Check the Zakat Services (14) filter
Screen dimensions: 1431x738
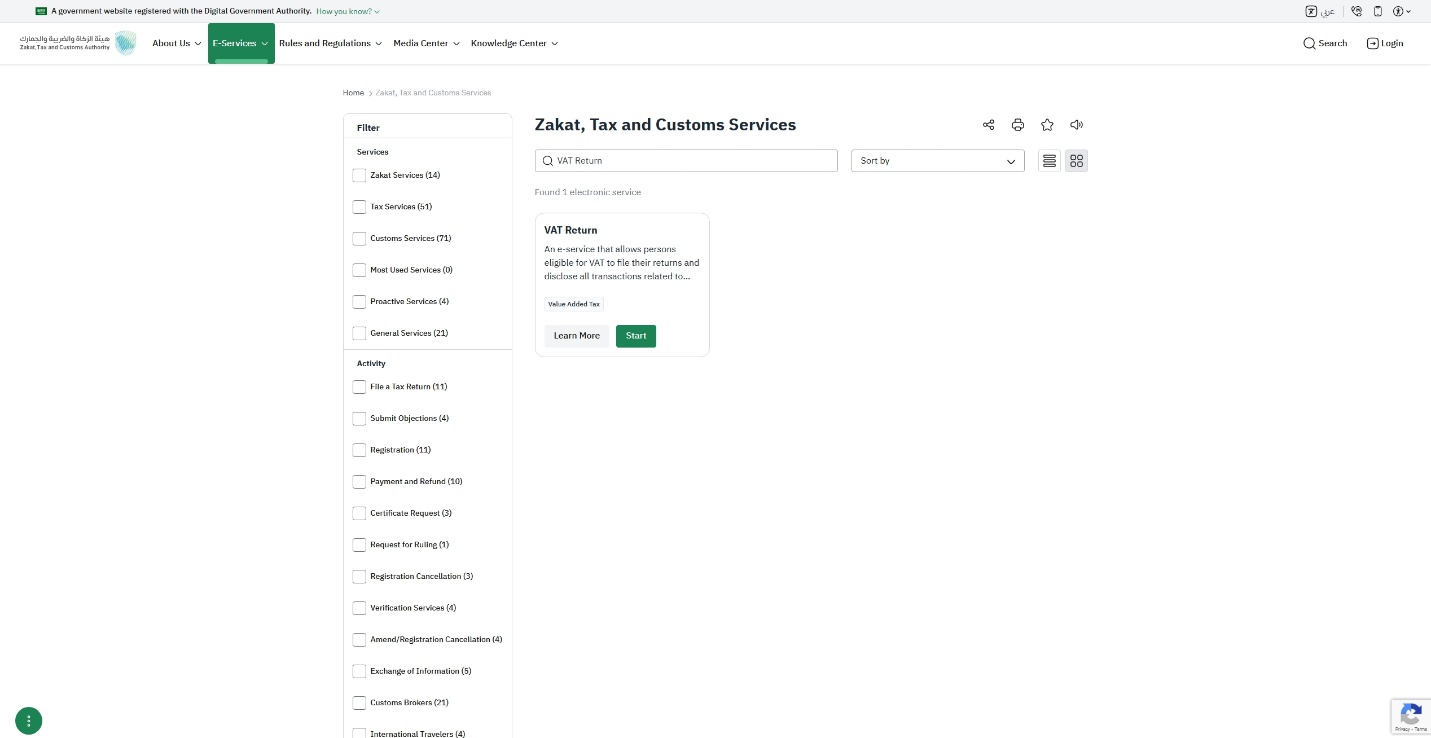(359, 175)
